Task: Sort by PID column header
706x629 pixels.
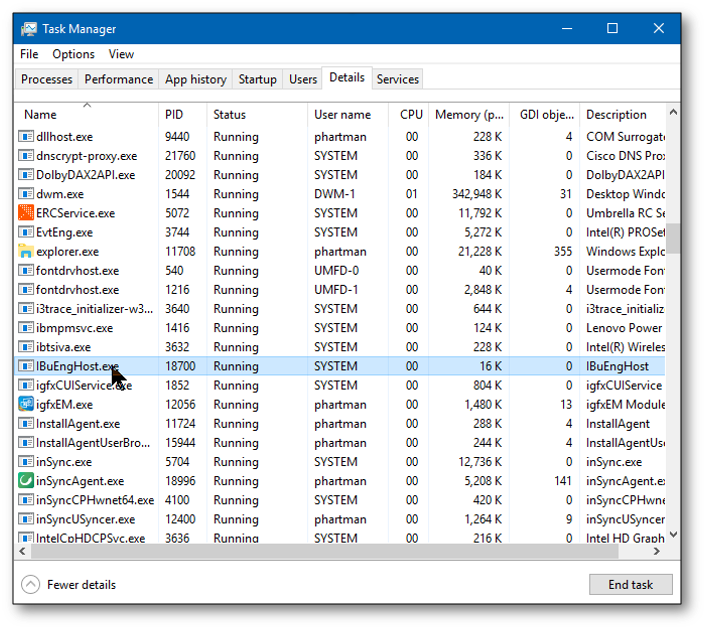Action: pos(174,115)
